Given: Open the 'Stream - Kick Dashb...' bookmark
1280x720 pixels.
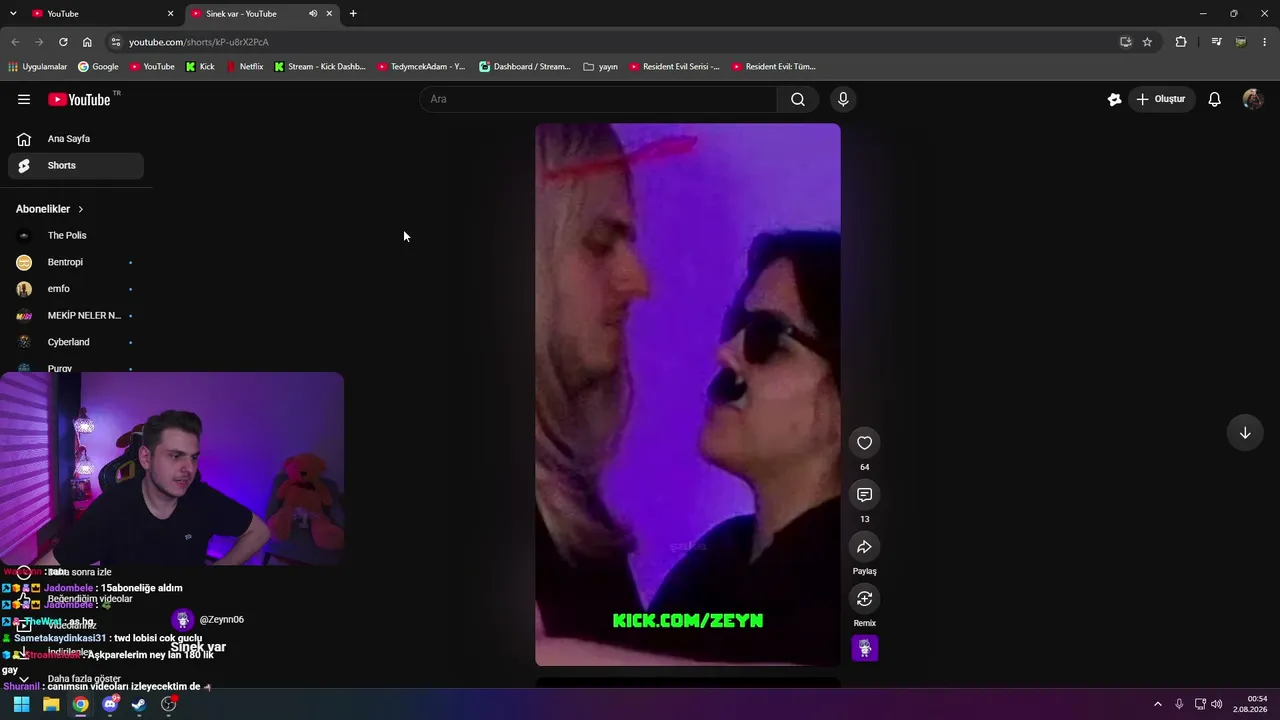Looking at the screenshot, I should (x=320, y=67).
